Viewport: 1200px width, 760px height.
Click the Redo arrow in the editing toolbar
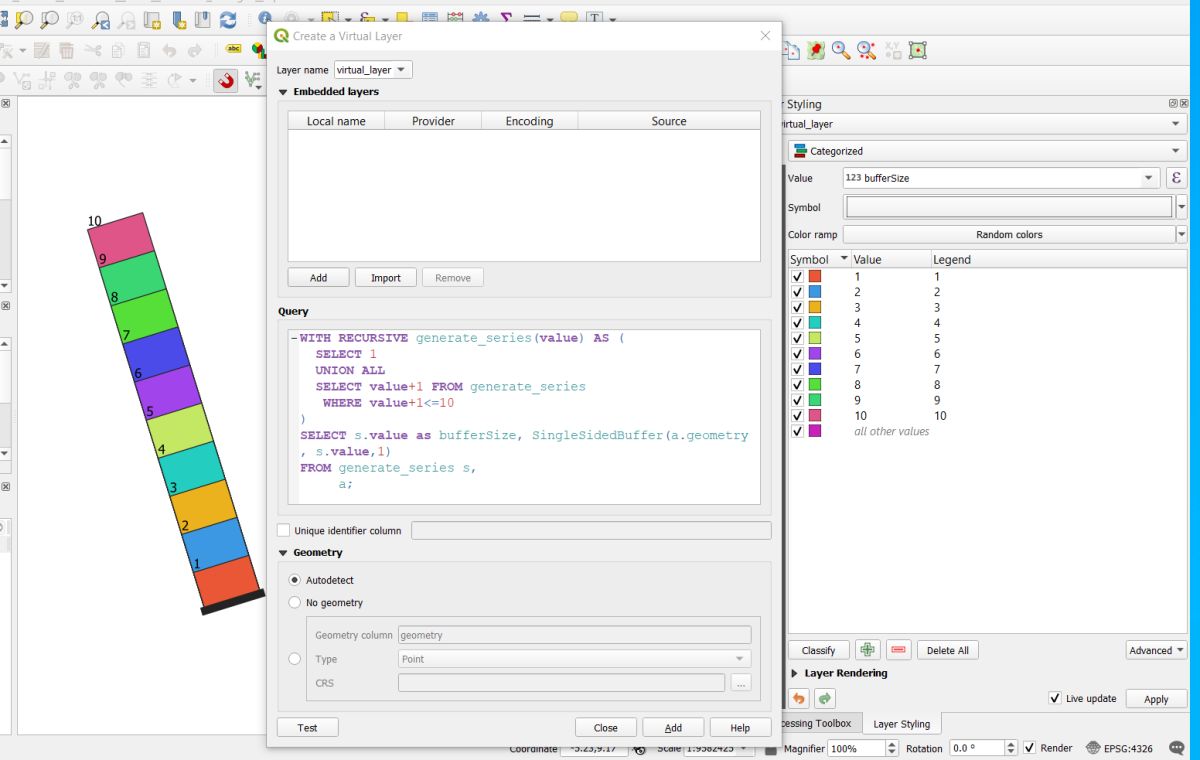click(x=194, y=50)
